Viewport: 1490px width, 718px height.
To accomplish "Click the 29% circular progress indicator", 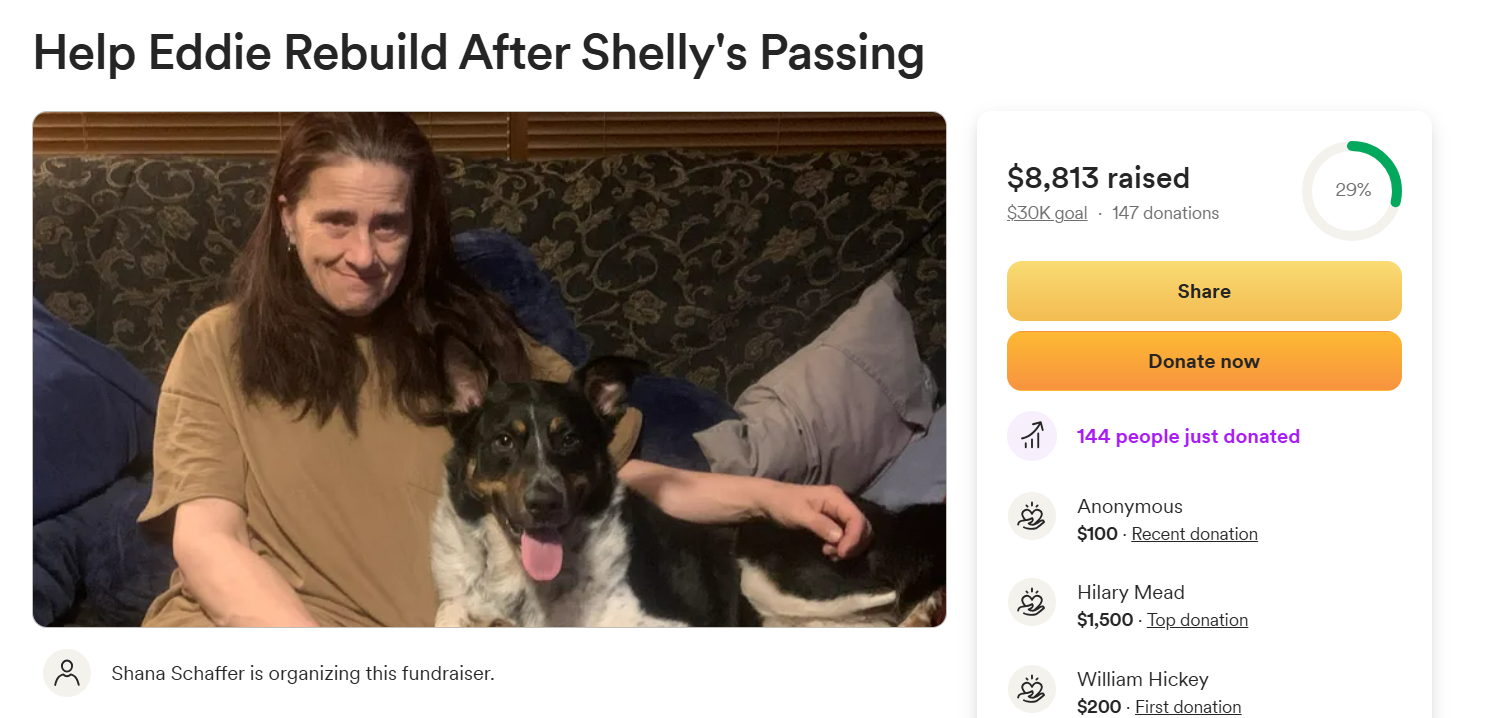I will point(1352,190).
